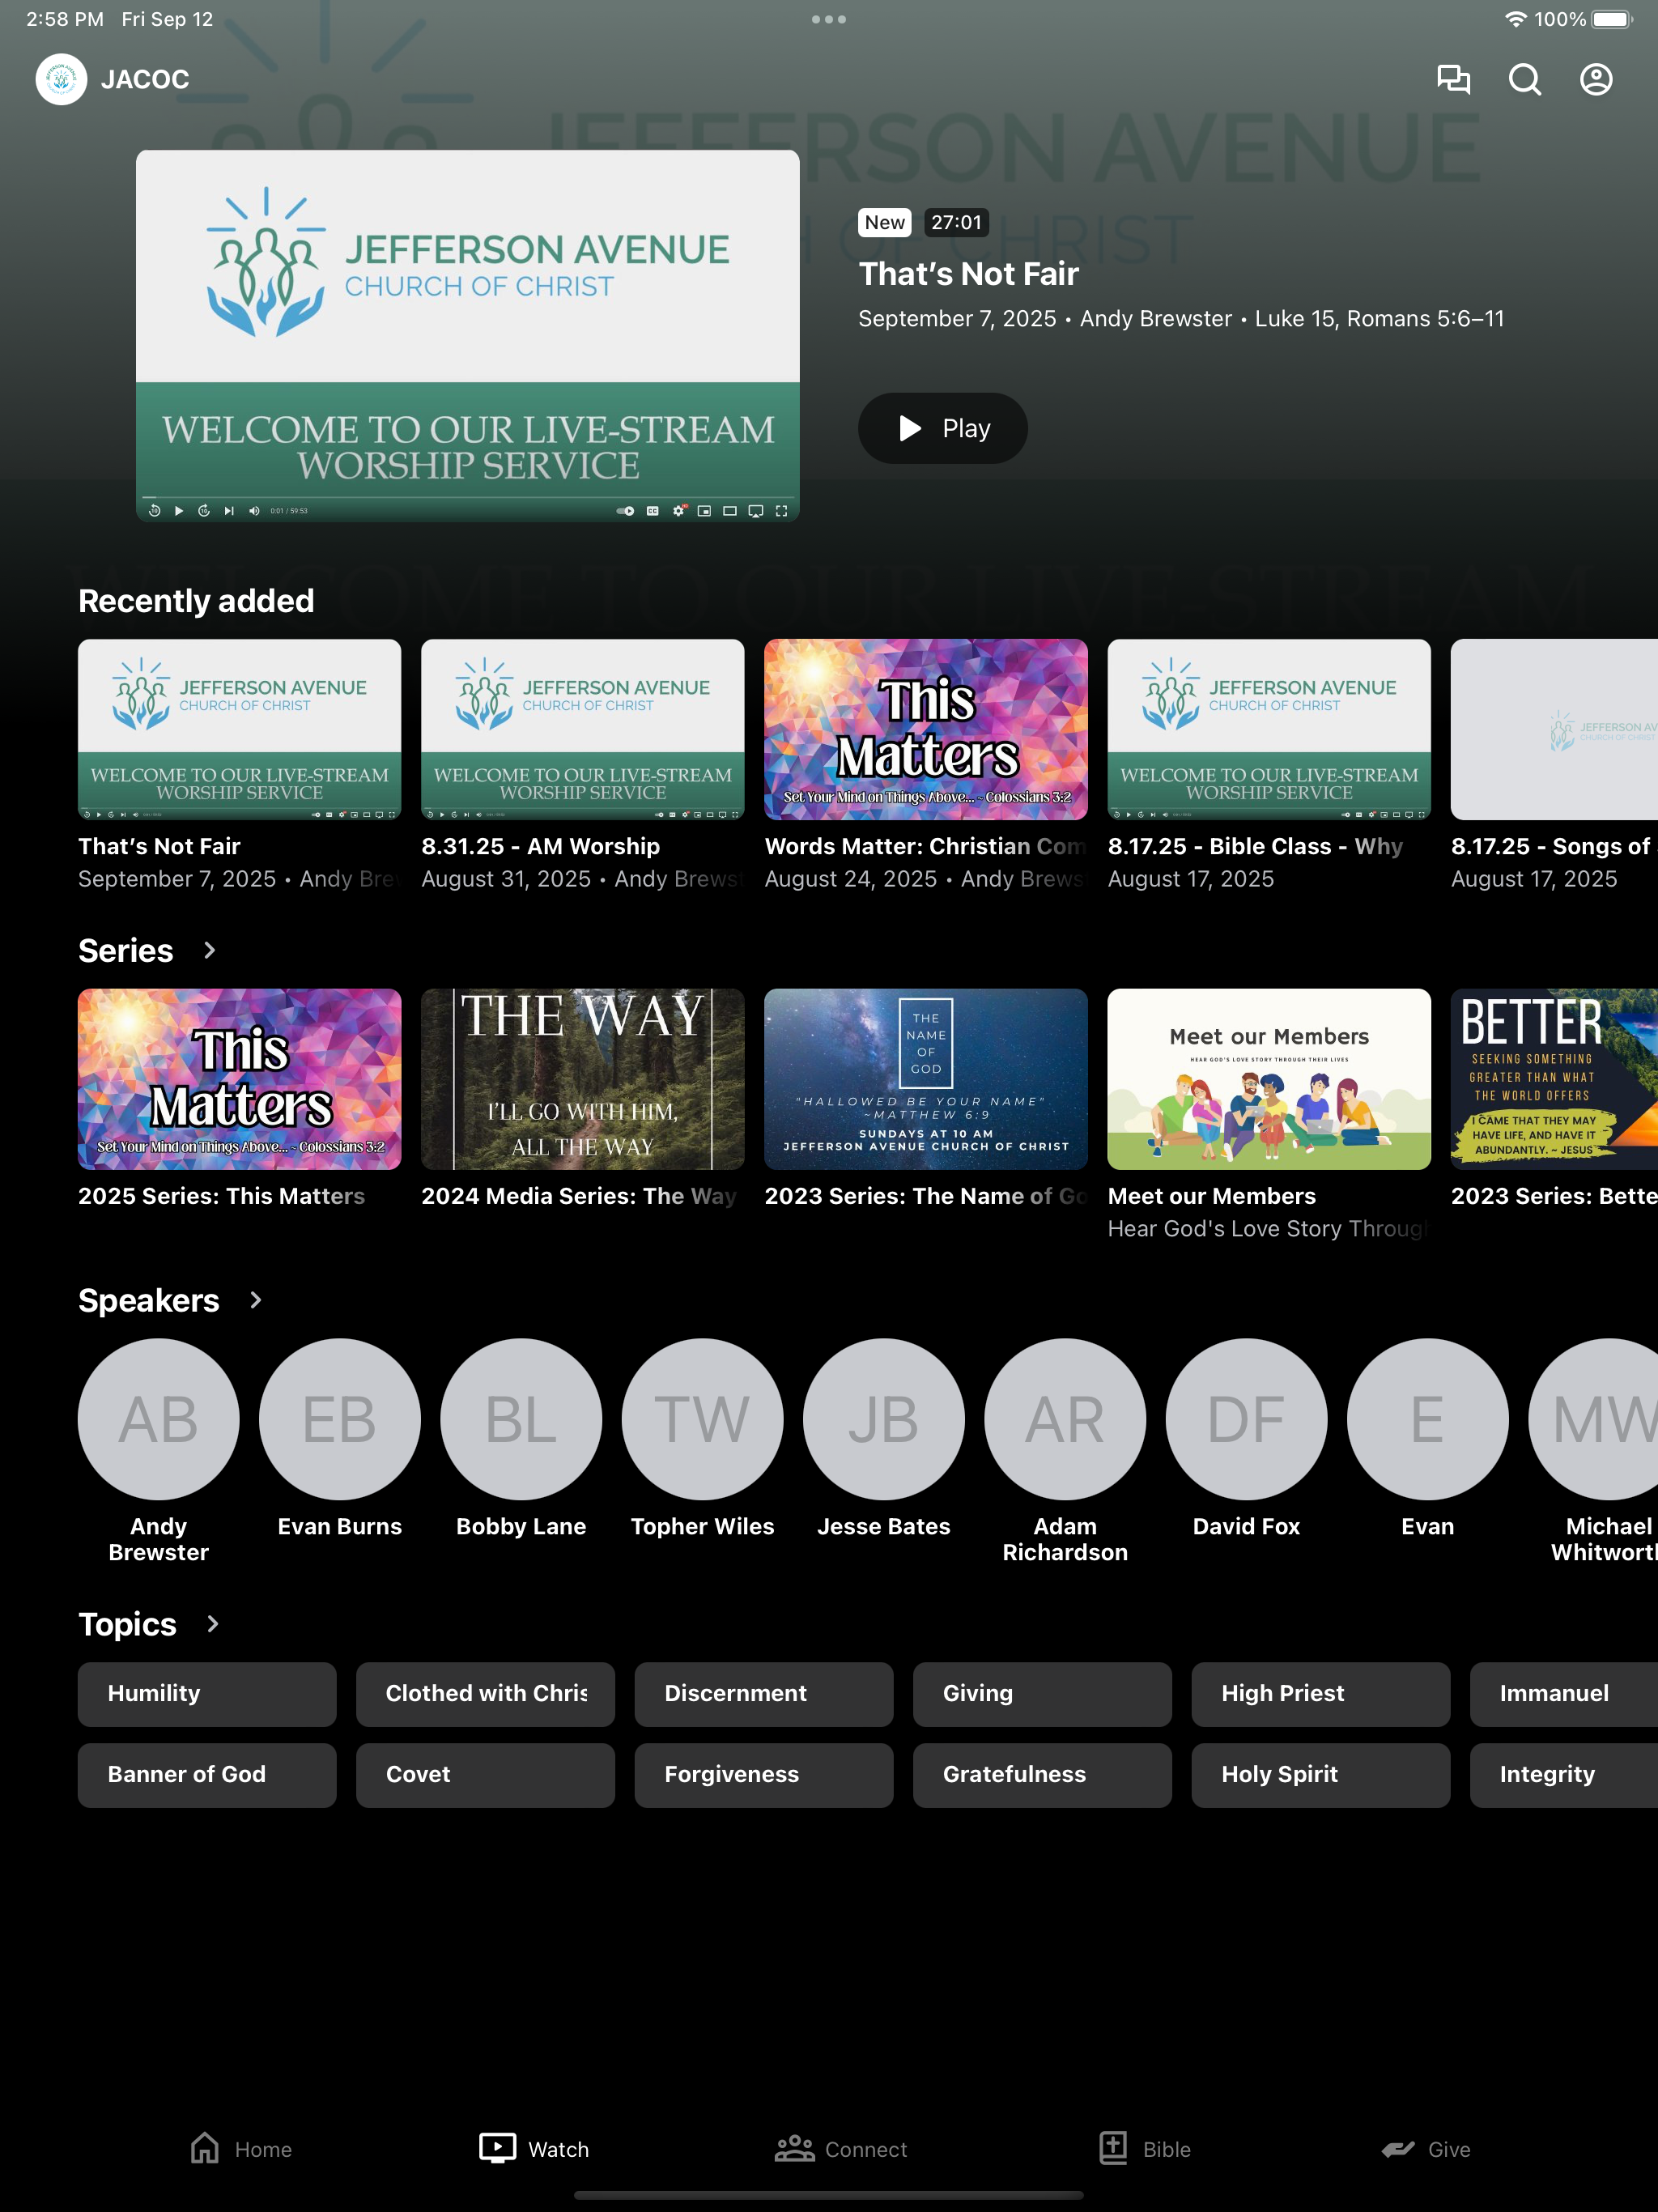Image resolution: width=1658 pixels, height=2212 pixels.
Task: Open the user profile icon
Action: (1596, 79)
